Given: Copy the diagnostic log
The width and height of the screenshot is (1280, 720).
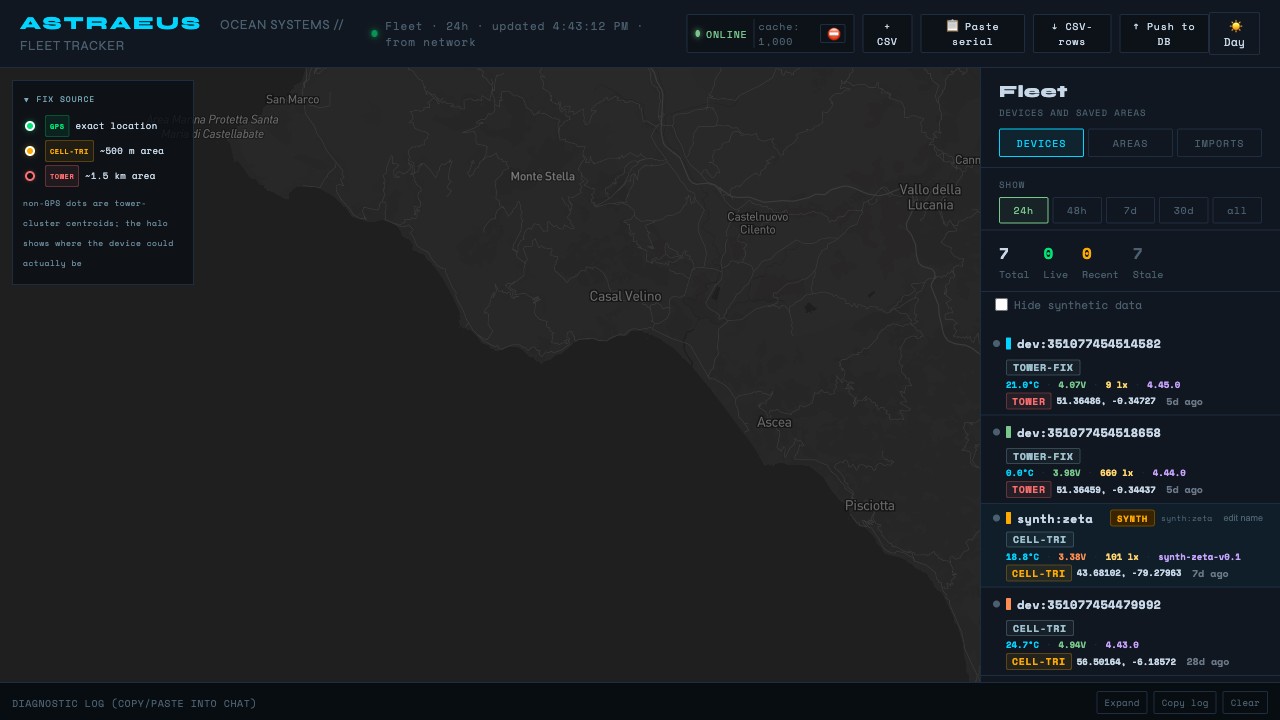Looking at the screenshot, I should tap(1185, 702).
